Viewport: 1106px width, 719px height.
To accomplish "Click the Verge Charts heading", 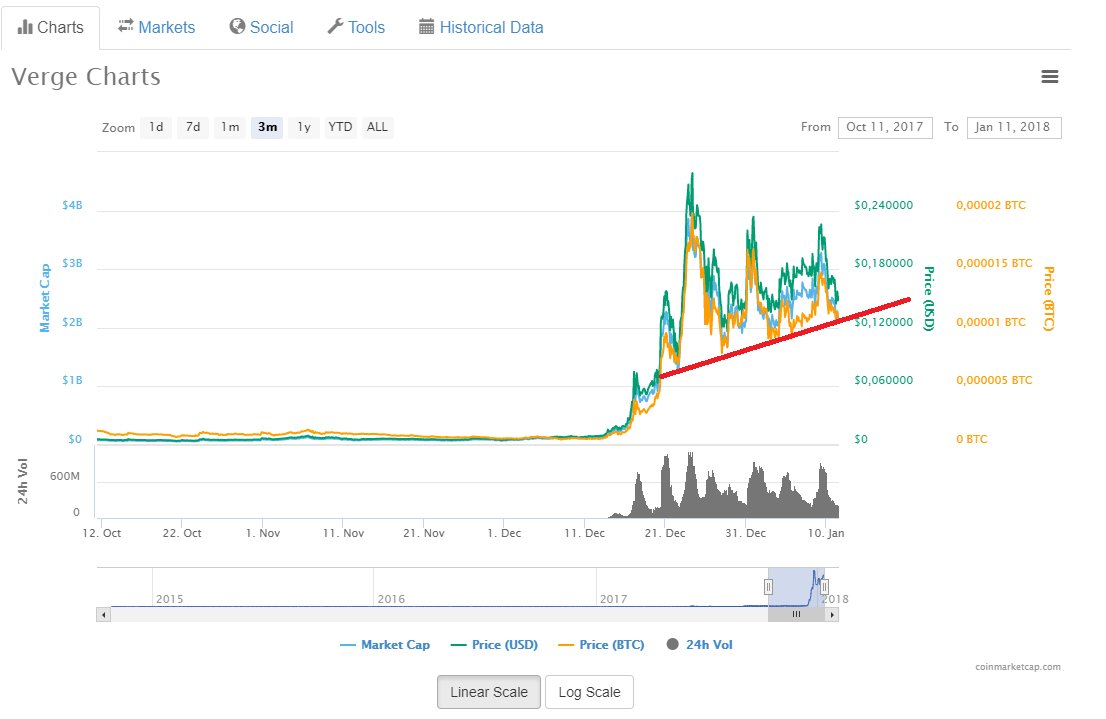I will click(86, 76).
